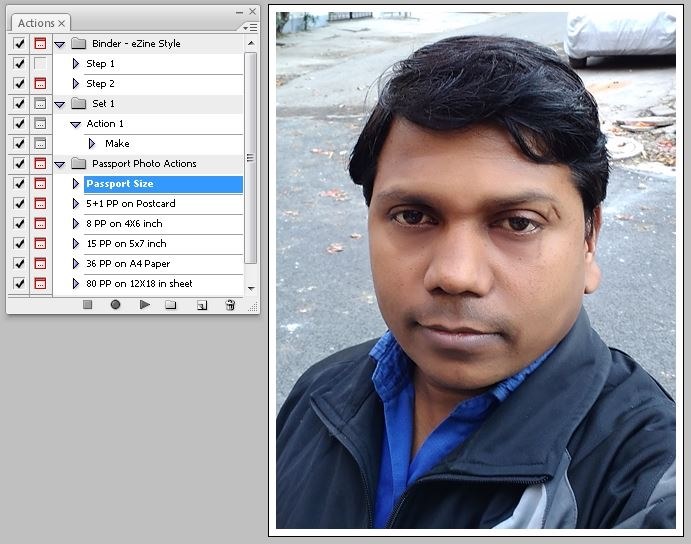The image size is (691, 544).
Task: Collapse Action 1 steps
Action: pos(75,124)
